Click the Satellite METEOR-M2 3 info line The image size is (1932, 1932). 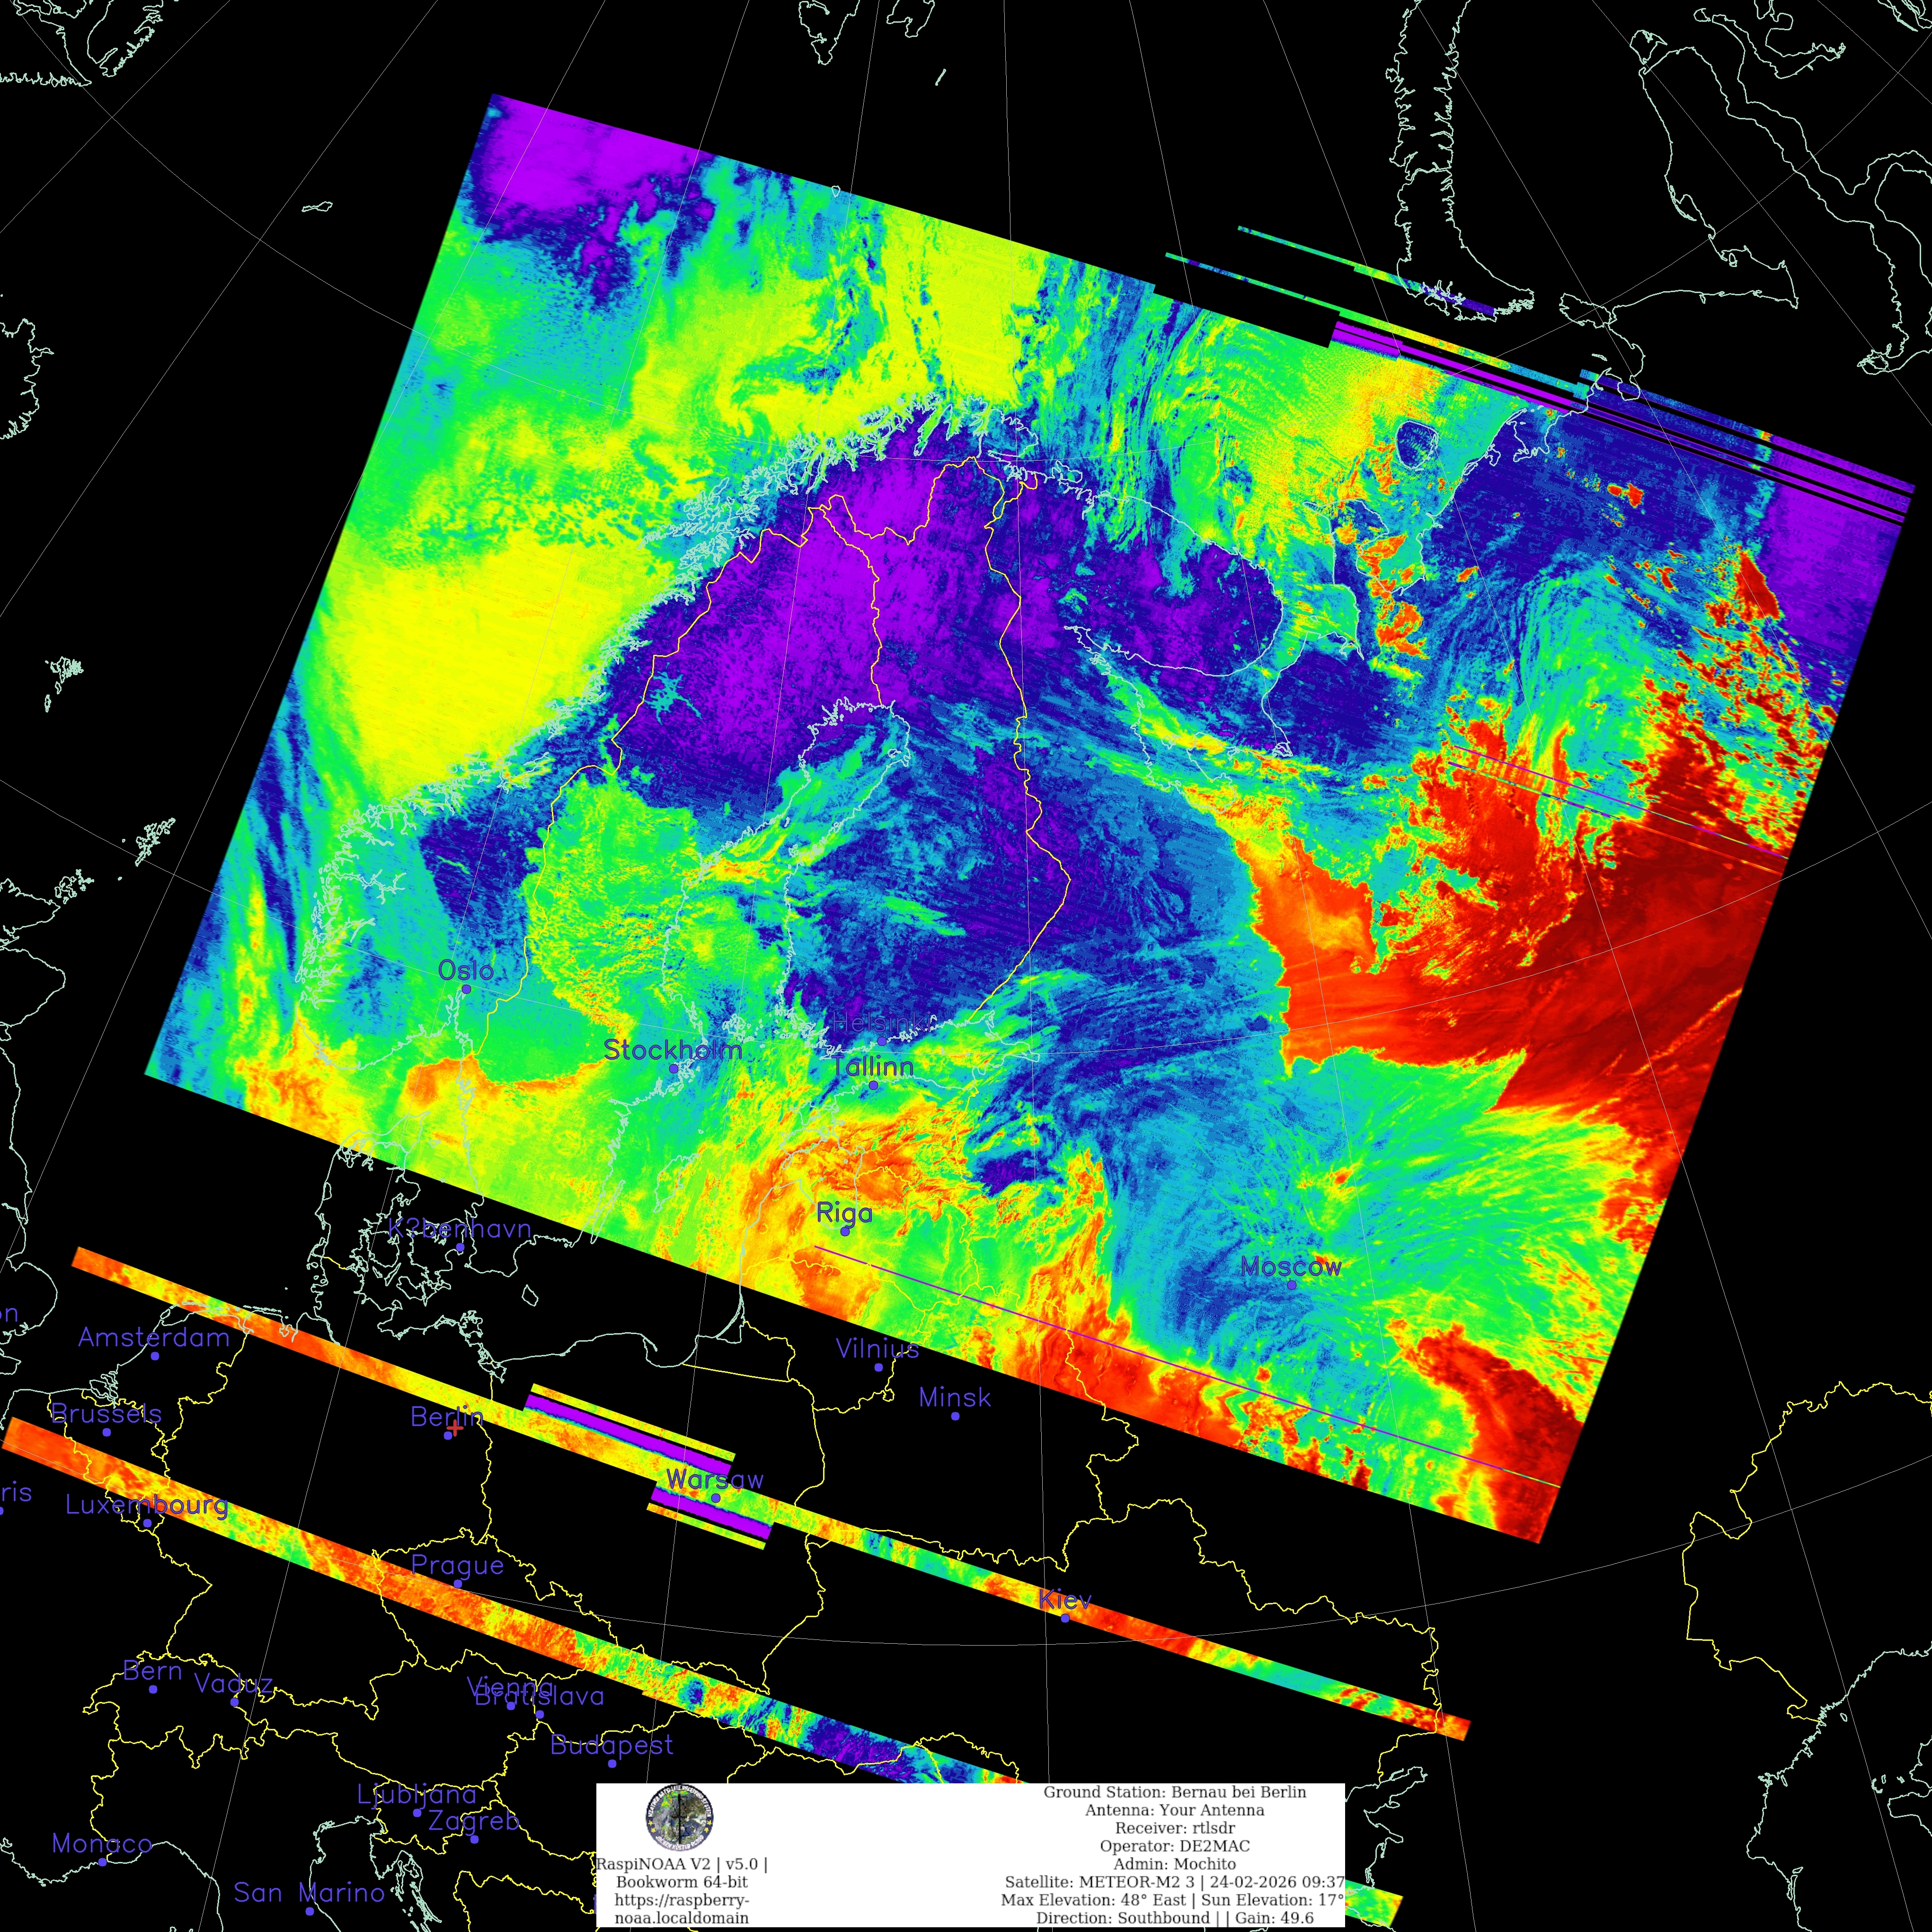1174,1882
